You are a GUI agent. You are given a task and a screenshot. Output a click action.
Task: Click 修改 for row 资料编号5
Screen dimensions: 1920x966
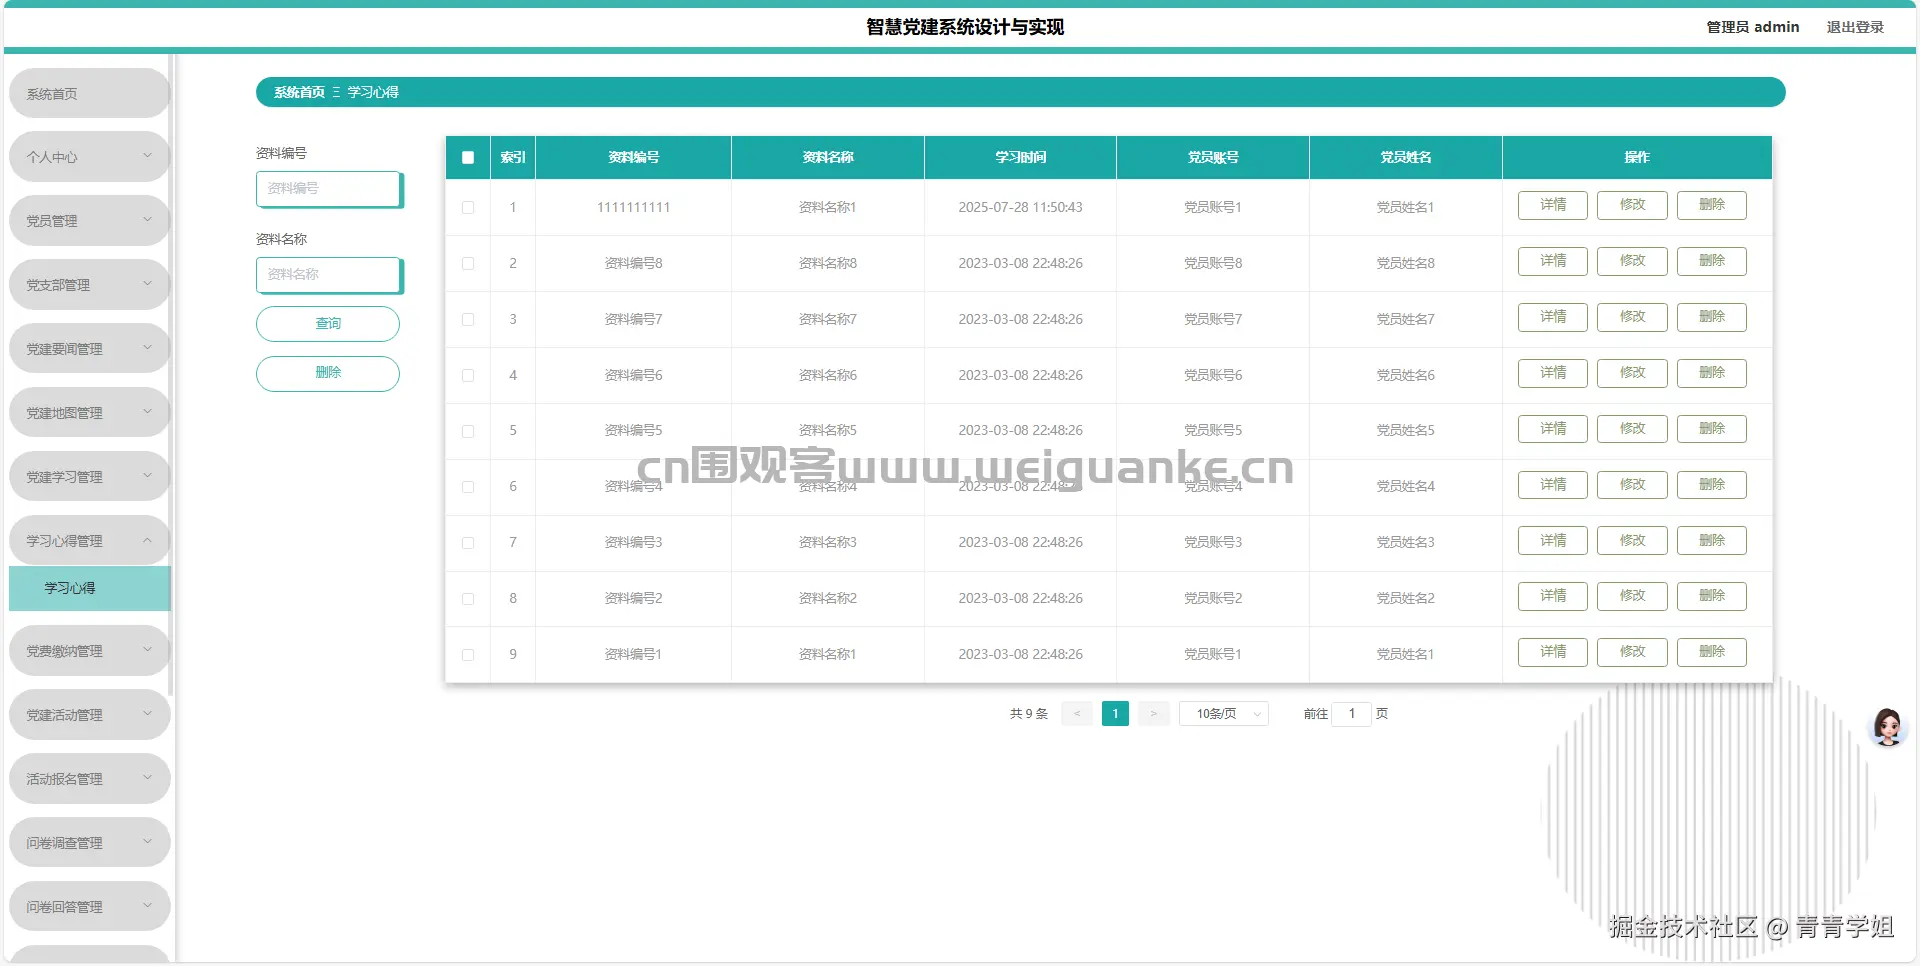[1632, 429]
